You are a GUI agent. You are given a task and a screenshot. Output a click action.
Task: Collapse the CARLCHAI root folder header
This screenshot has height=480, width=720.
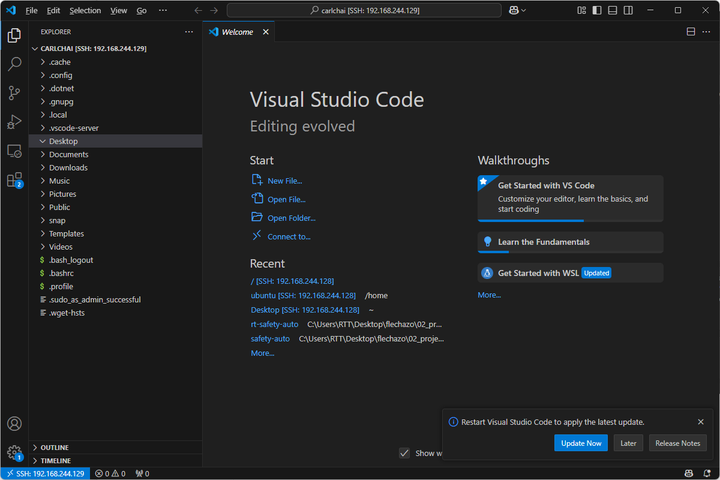(115, 49)
